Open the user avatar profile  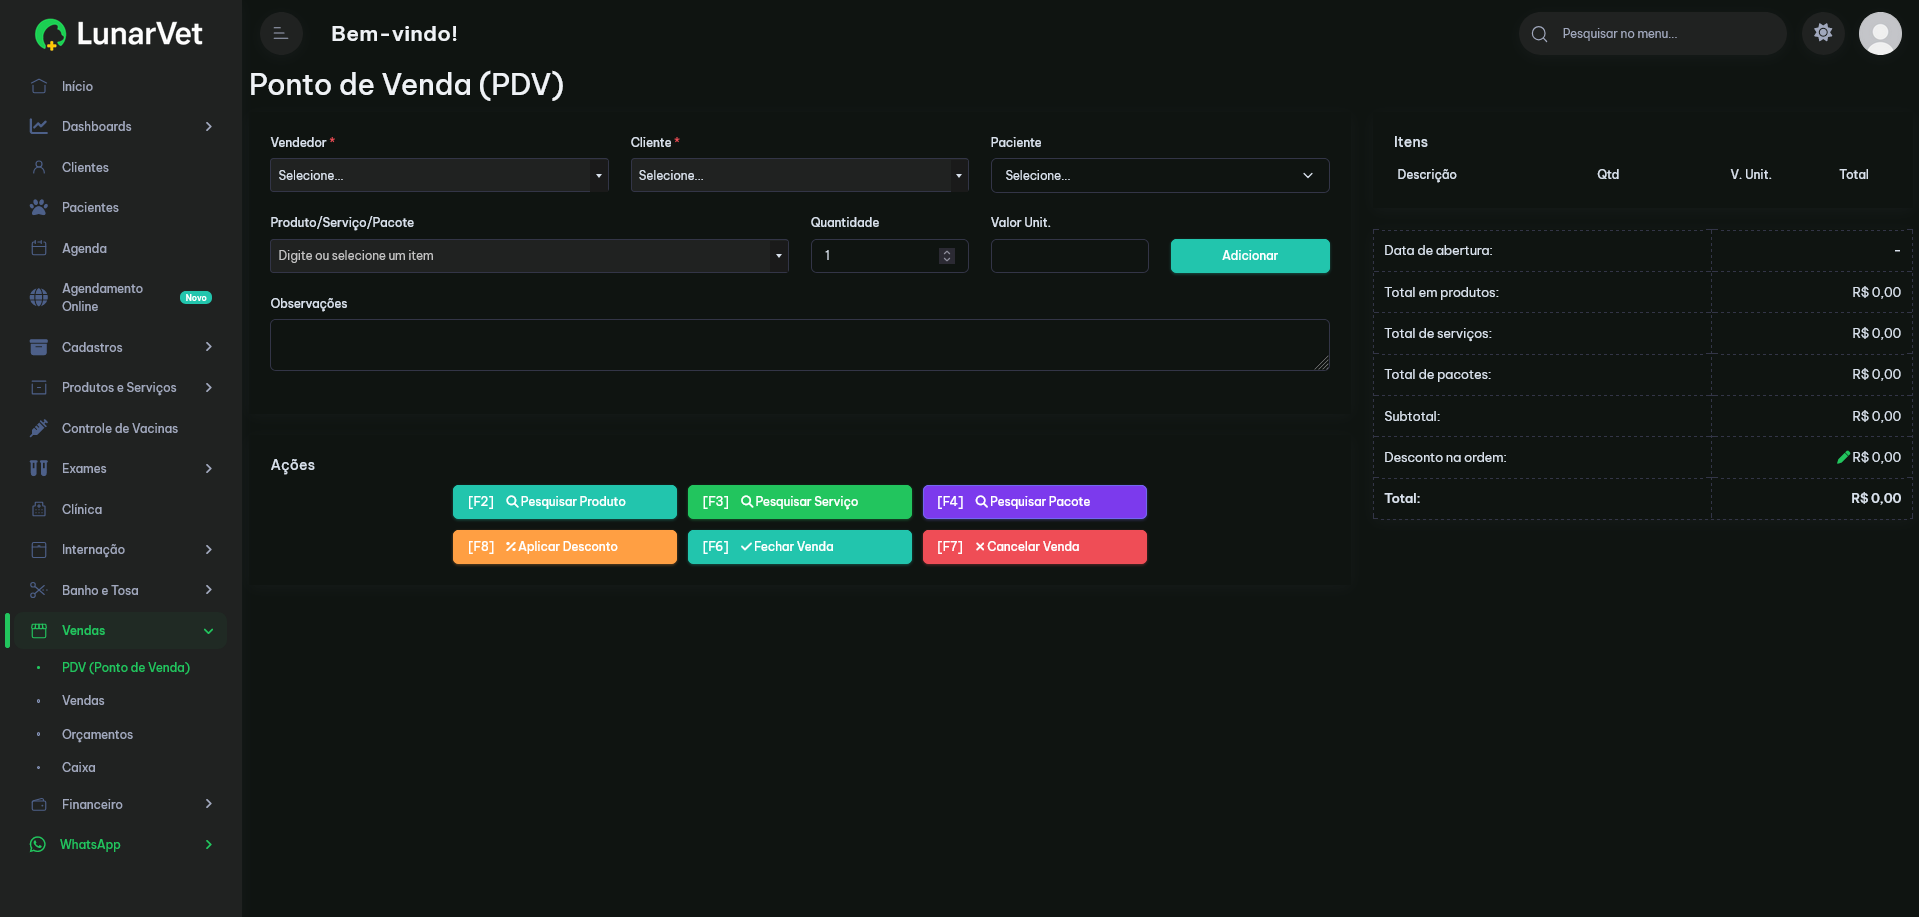click(x=1880, y=34)
